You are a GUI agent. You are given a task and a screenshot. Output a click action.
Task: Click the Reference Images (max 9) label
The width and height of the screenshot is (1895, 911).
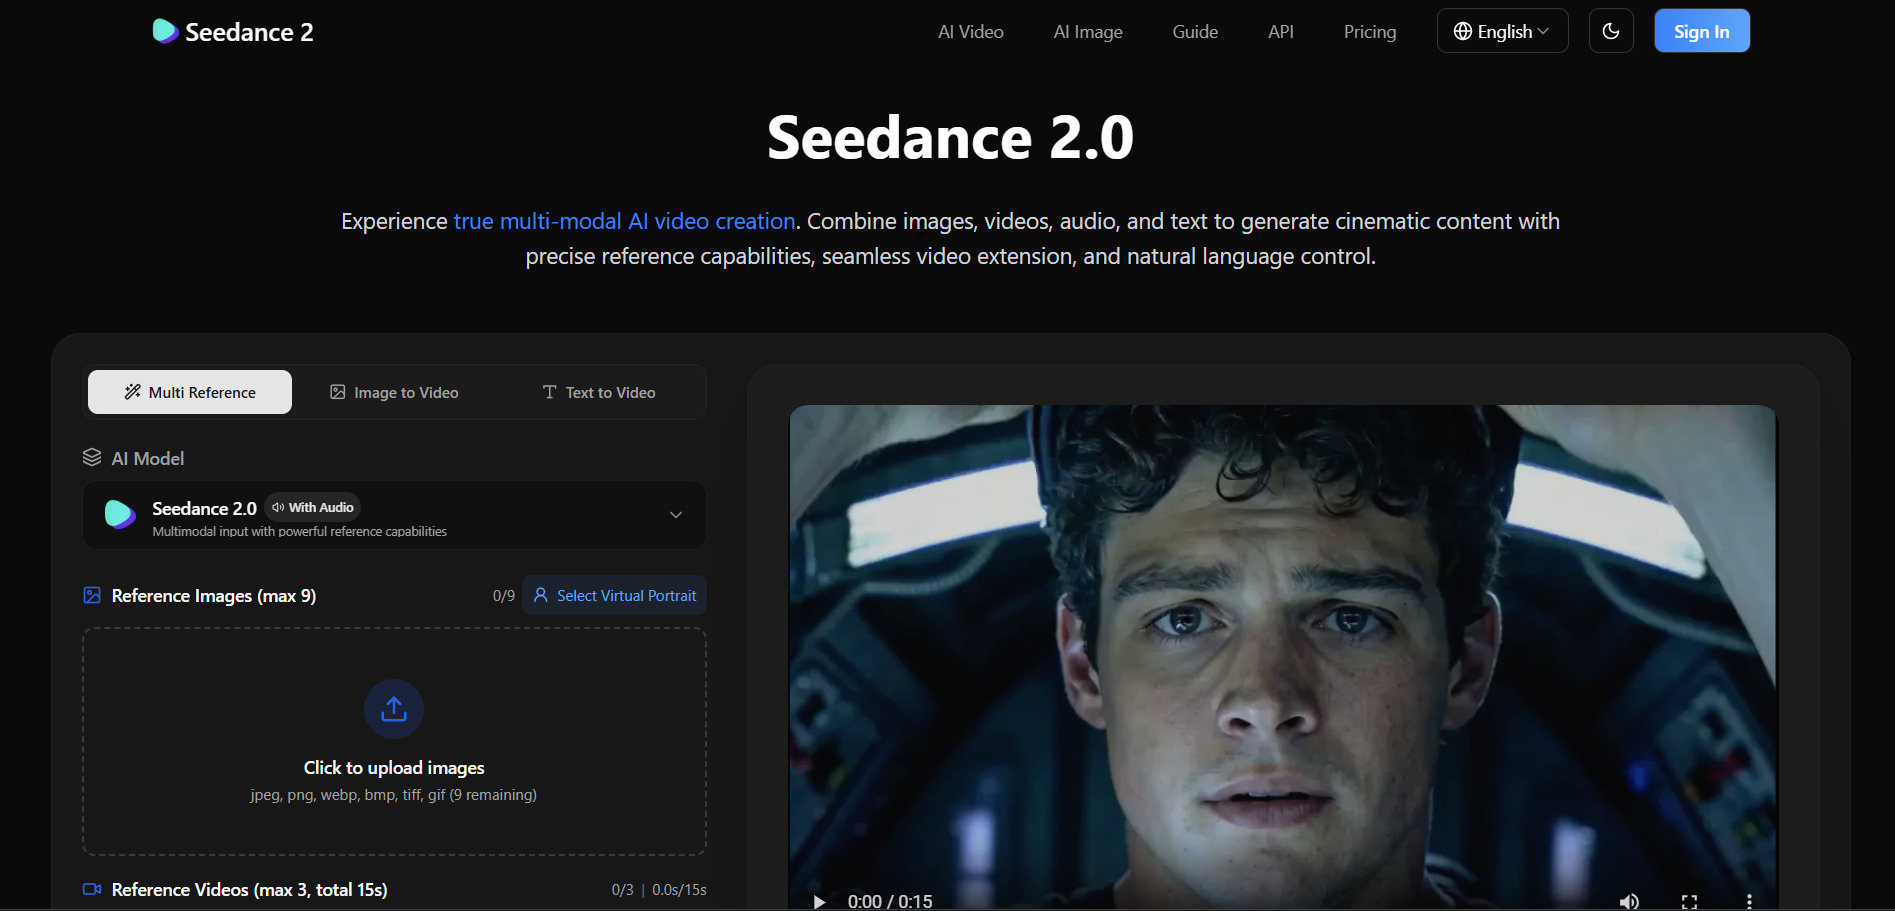tap(214, 595)
